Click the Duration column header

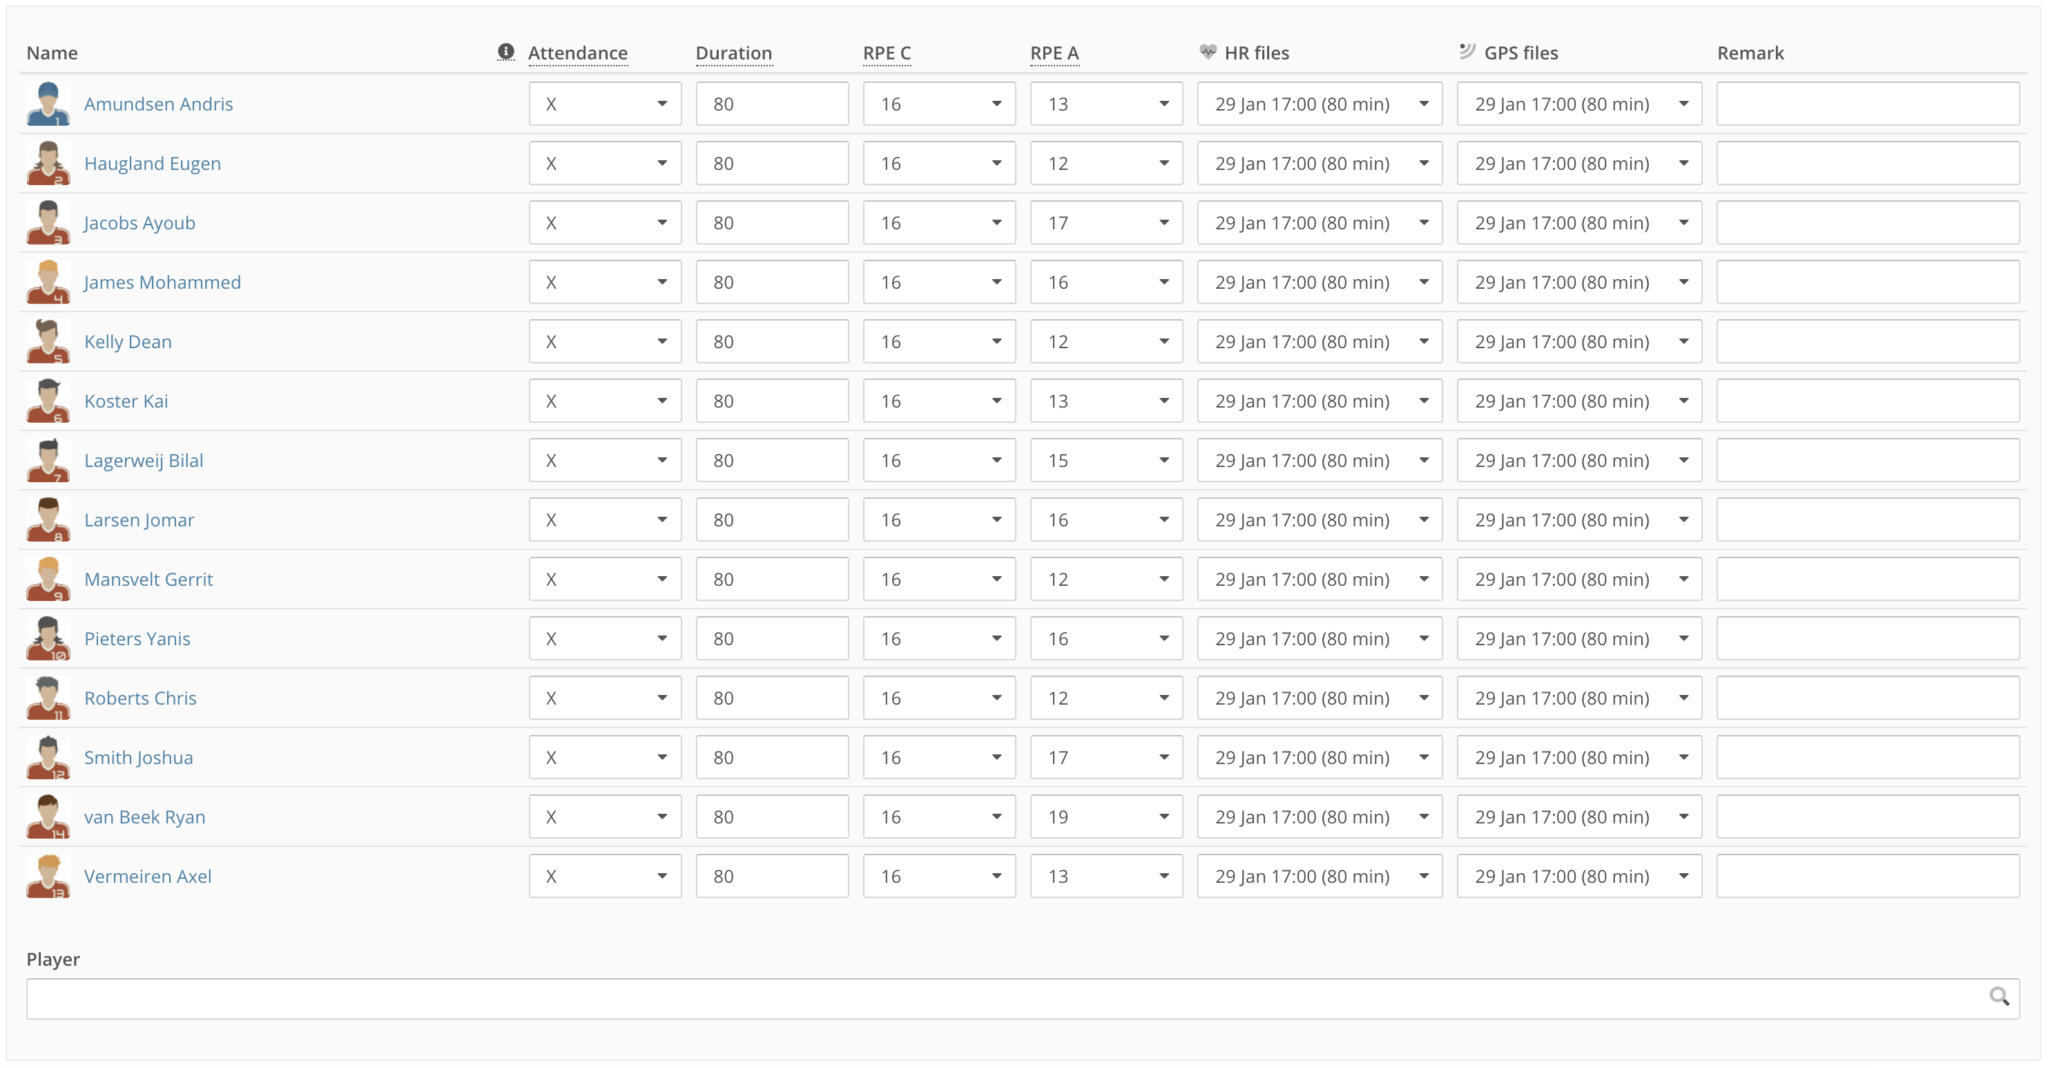(x=733, y=53)
